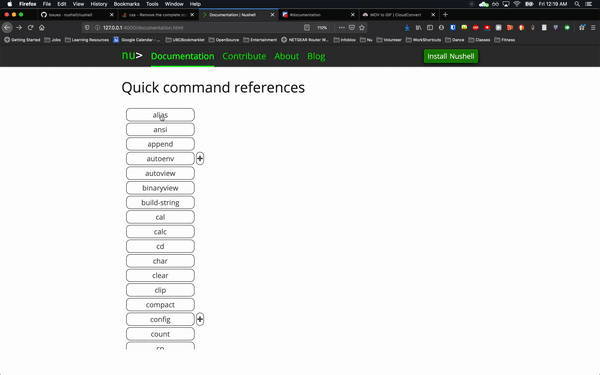This screenshot has width=600, height=375.
Task: Open the Entertainment bookmarks folder
Action: 260,40
